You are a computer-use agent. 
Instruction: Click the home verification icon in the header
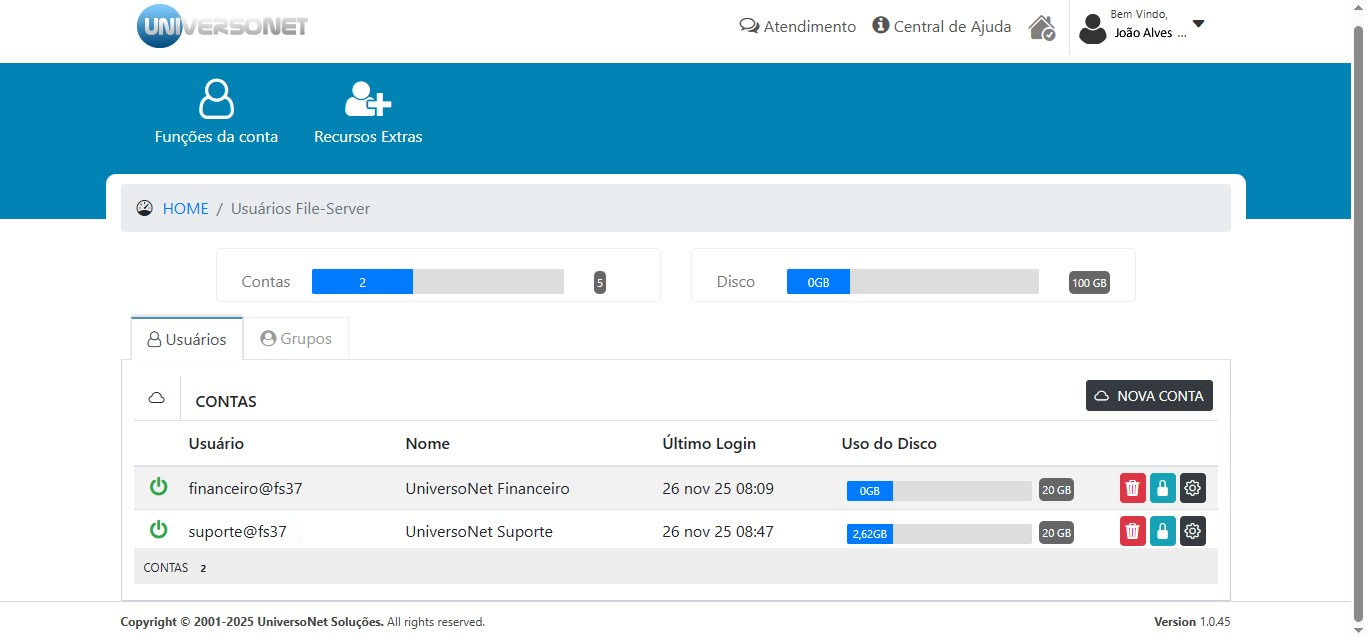click(1041, 27)
